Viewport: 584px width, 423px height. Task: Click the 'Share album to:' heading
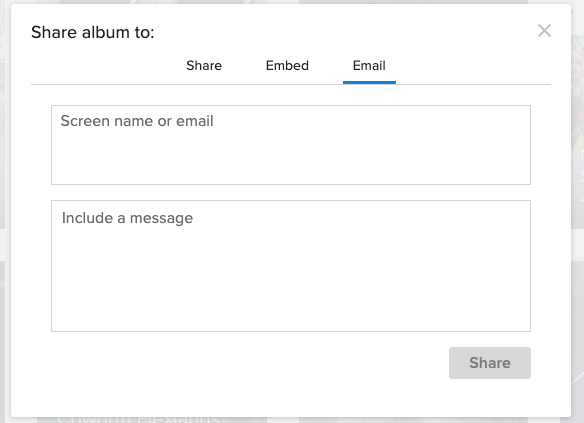[x=93, y=32]
